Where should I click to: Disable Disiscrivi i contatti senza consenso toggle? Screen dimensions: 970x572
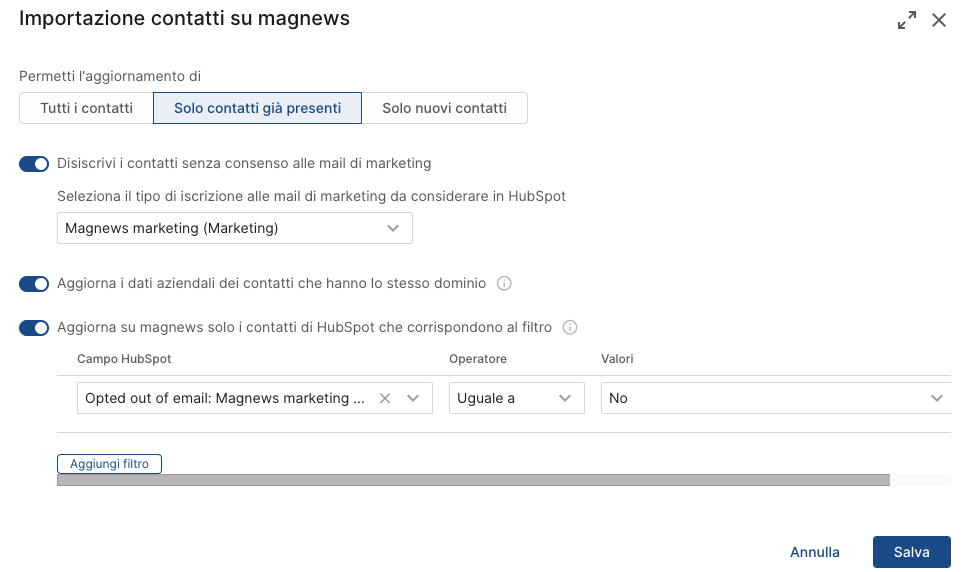(34, 164)
